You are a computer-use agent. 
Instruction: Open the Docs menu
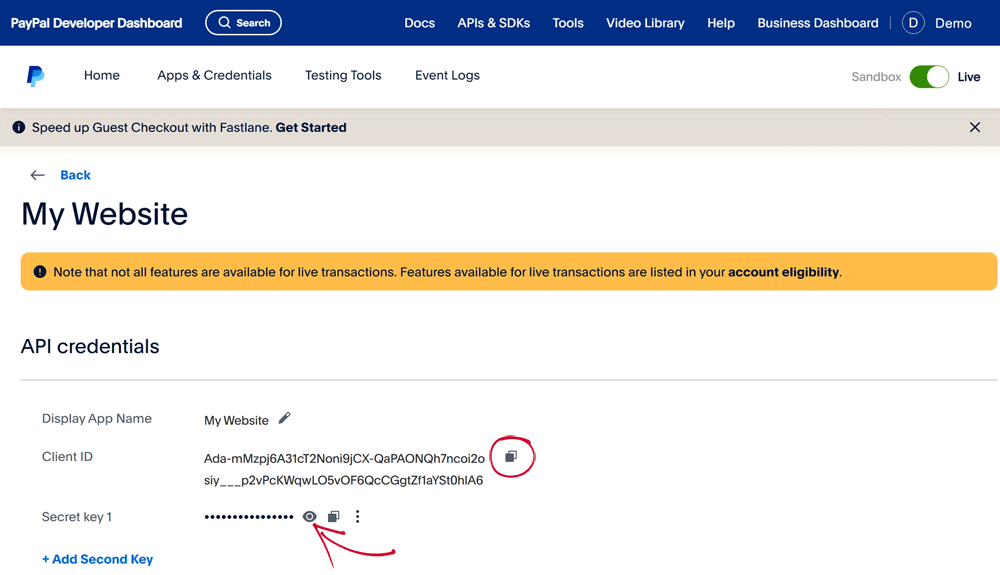pyautogui.click(x=419, y=23)
